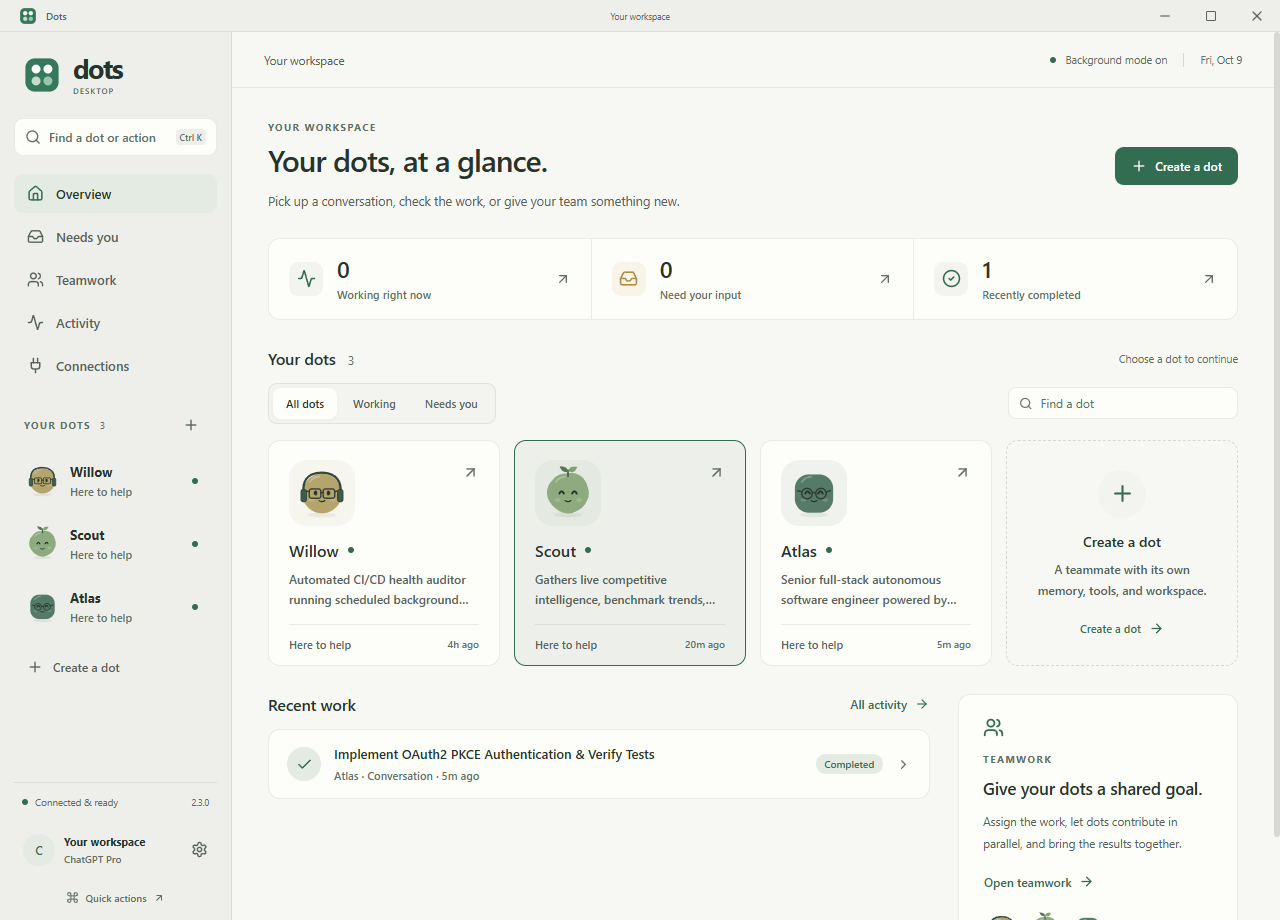Click the plus icon beside Your Dots header
Viewport: 1280px width, 920px height.
(191, 425)
